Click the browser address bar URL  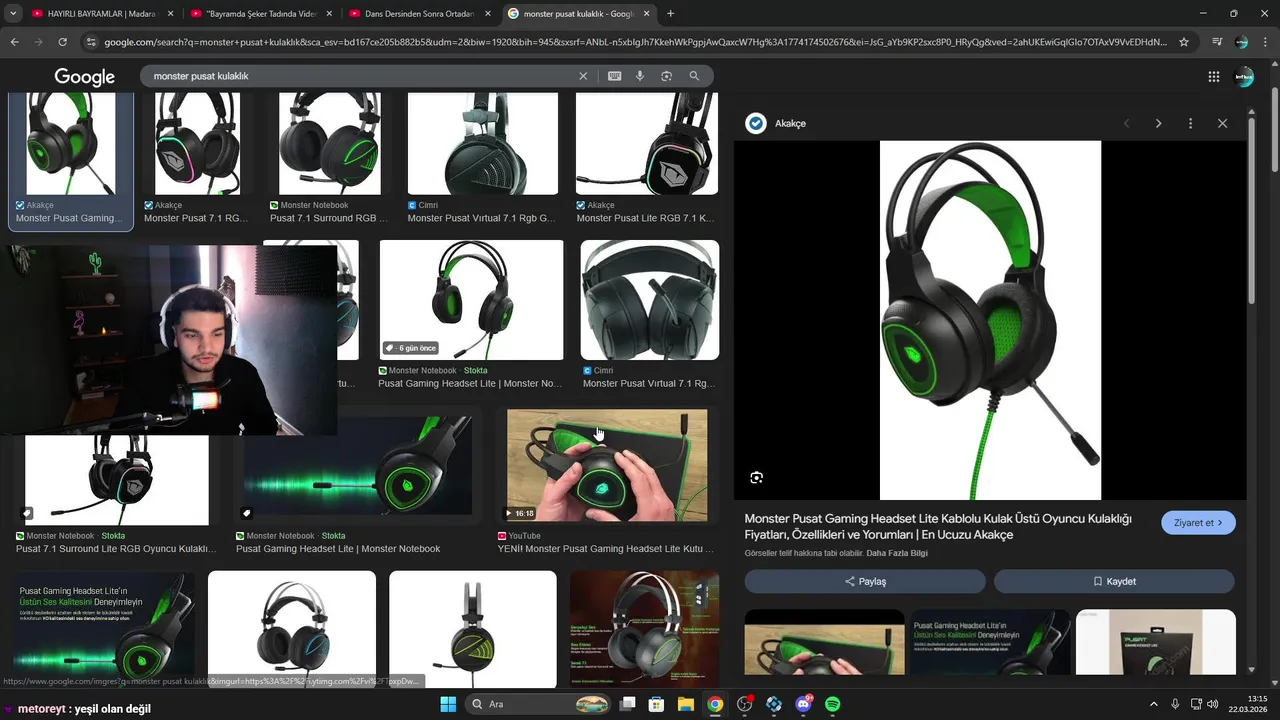tap(635, 42)
